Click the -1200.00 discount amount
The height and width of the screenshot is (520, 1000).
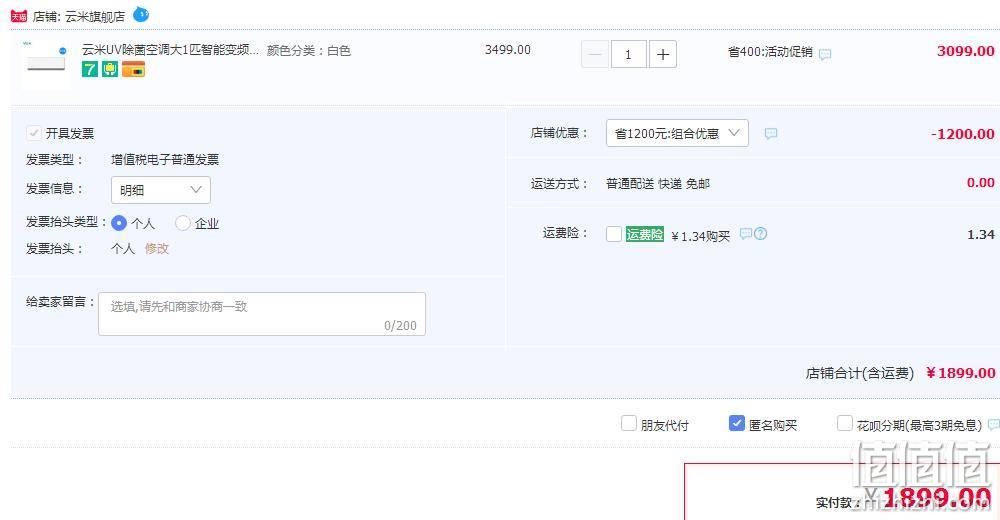(962, 134)
